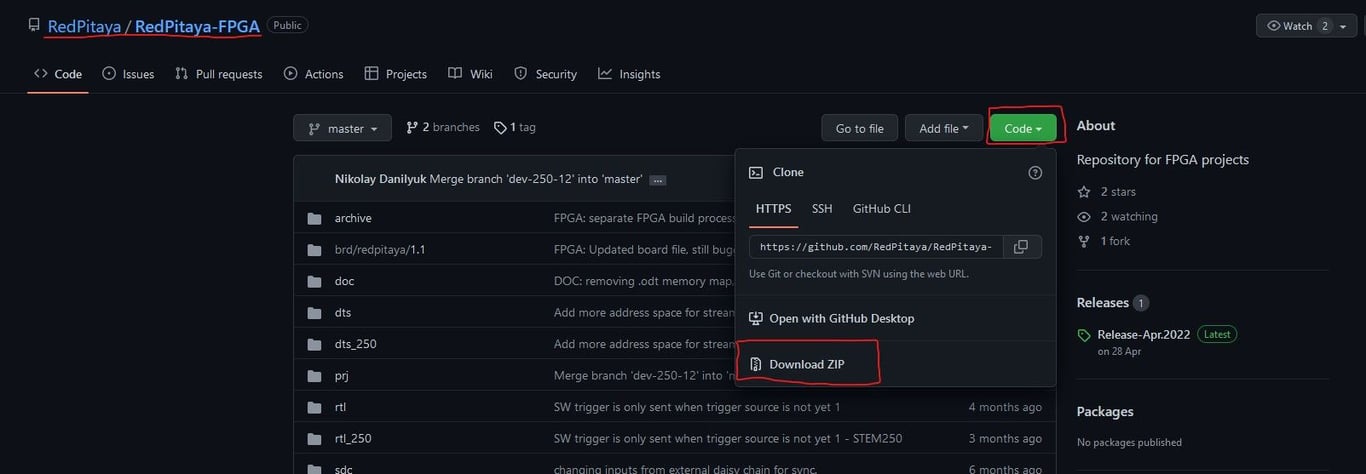The image size is (1366, 474).
Task: Select the HTTPS clone tab
Action: [773, 209]
